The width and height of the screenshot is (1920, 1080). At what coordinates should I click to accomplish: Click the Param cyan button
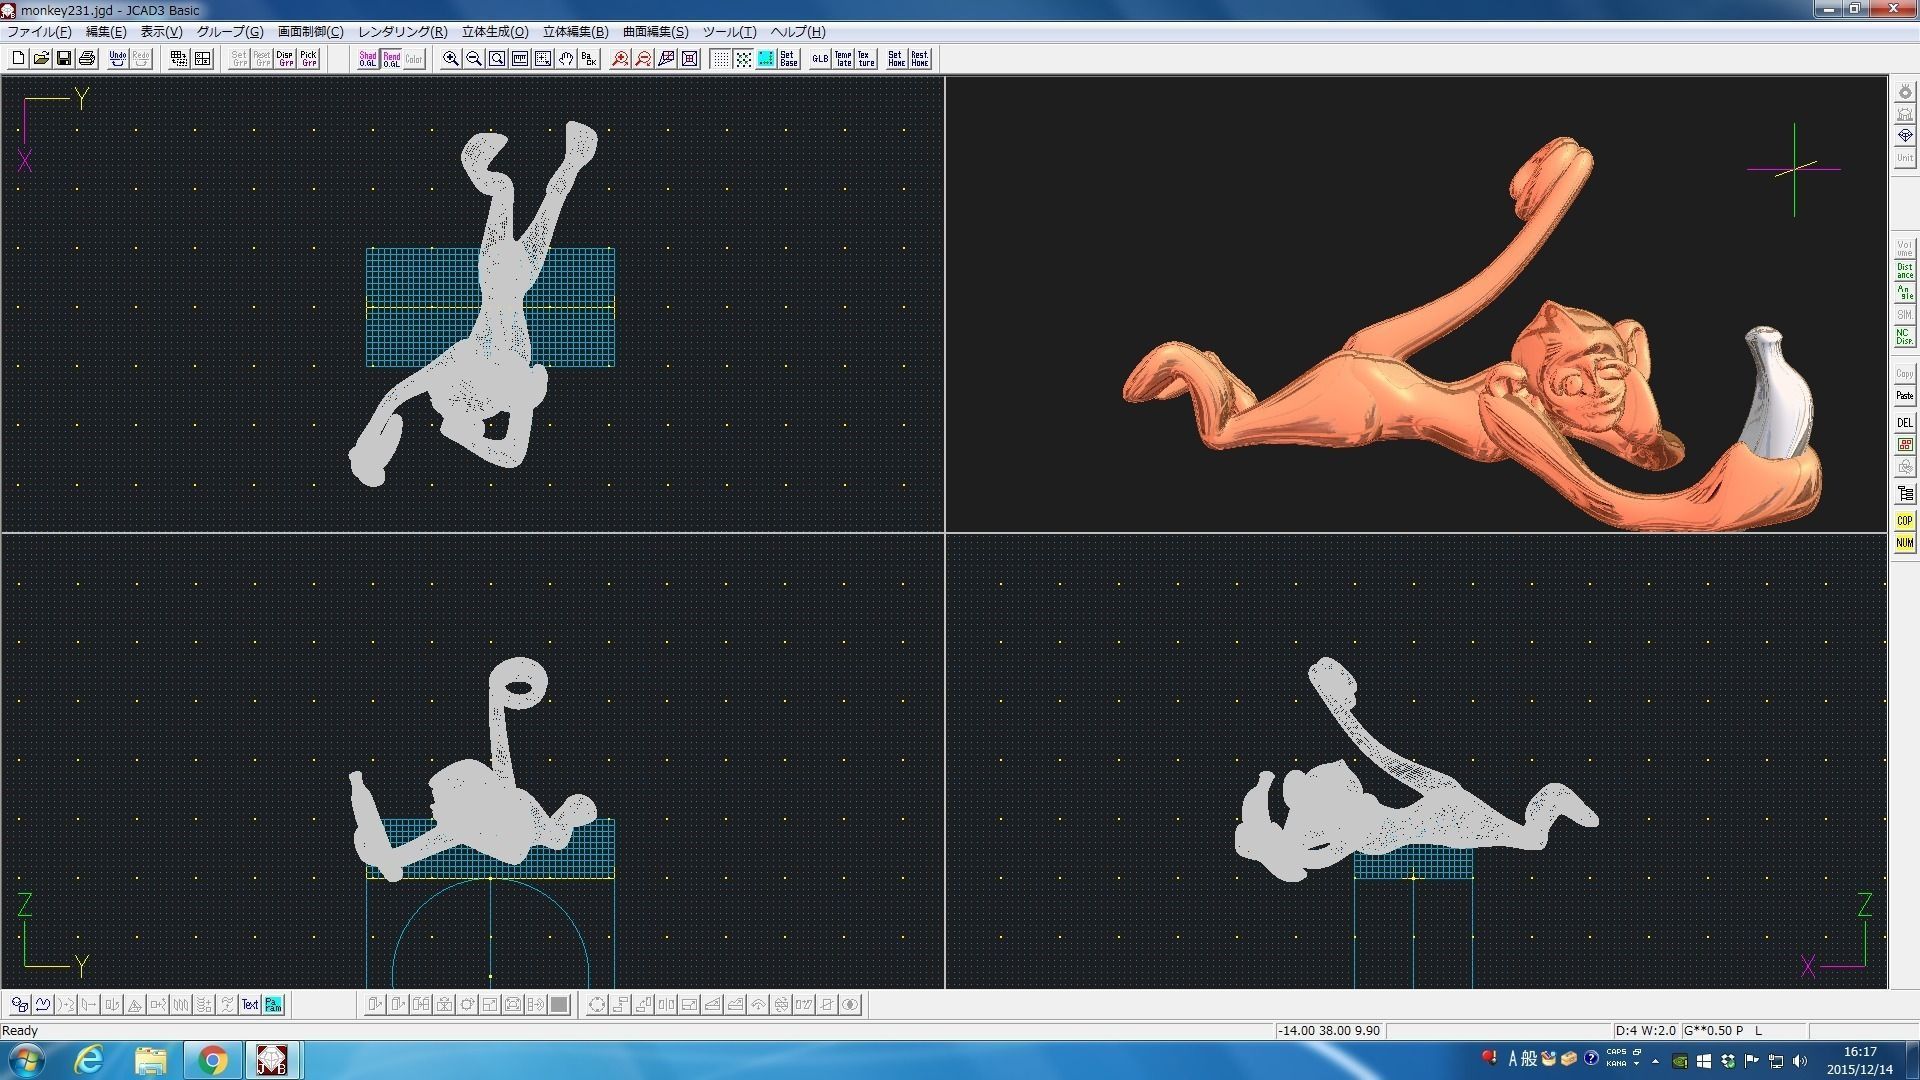(273, 1005)
